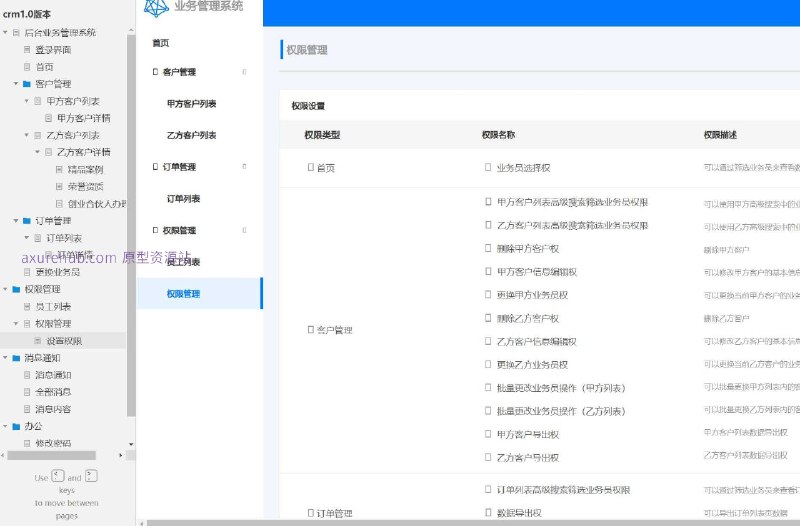Click scrollbar down arrow in tree panel
The image size is (800, 526).
pos(131,444)
